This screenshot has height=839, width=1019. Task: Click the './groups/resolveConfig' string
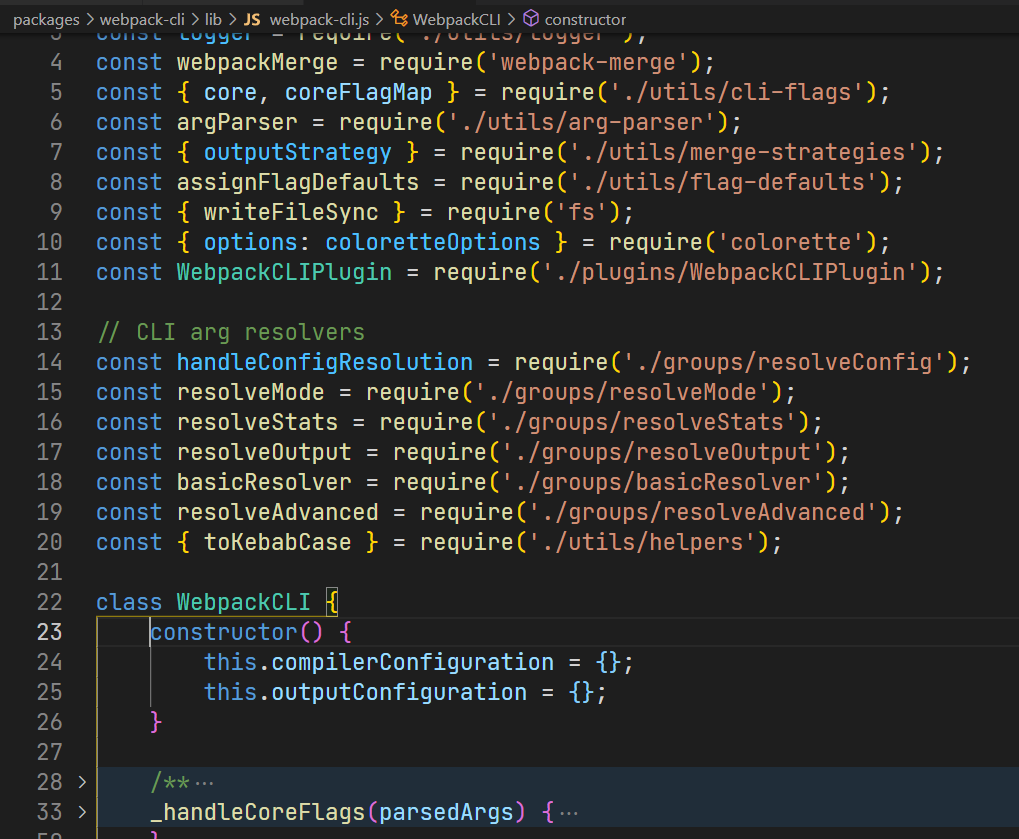pyautogui.click(x=784, y=362)
